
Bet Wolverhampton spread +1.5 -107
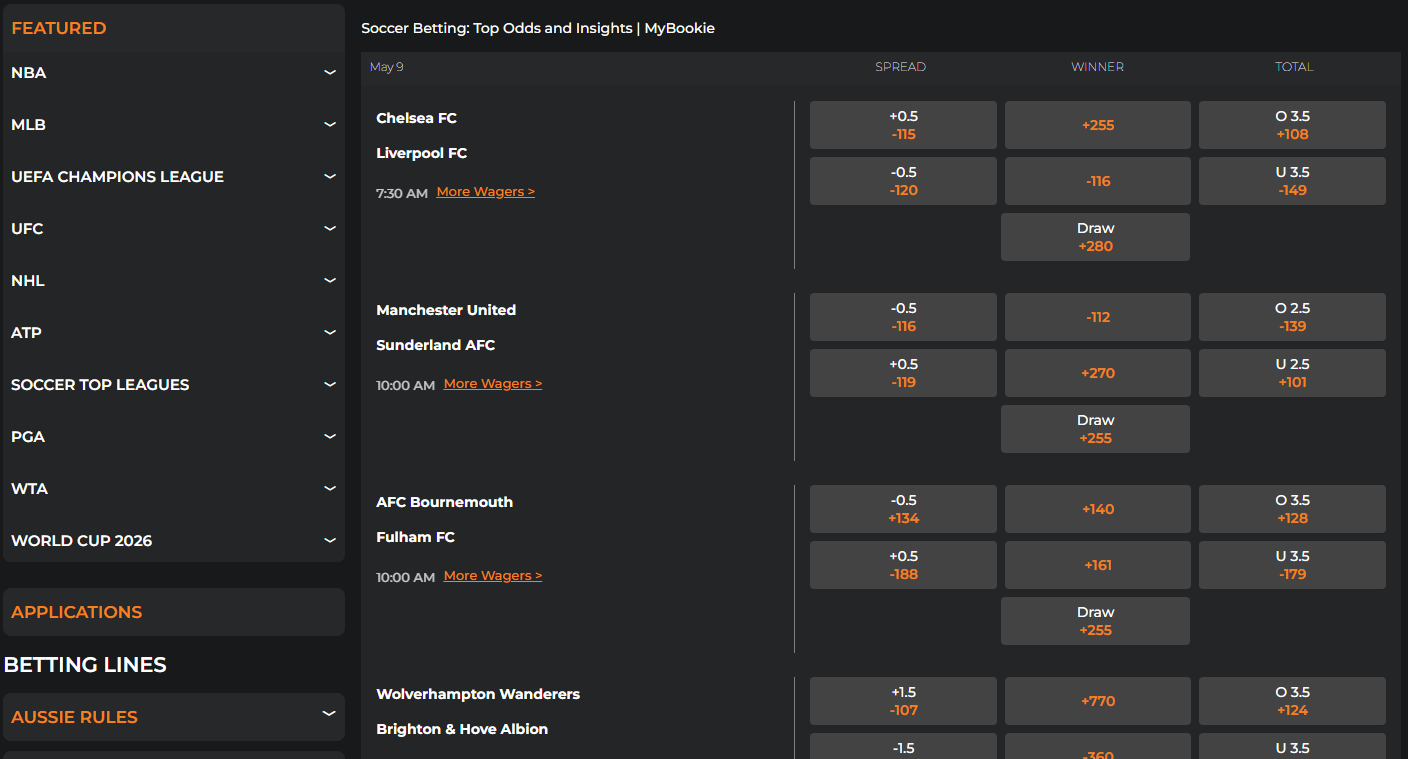tap(903, 701)
